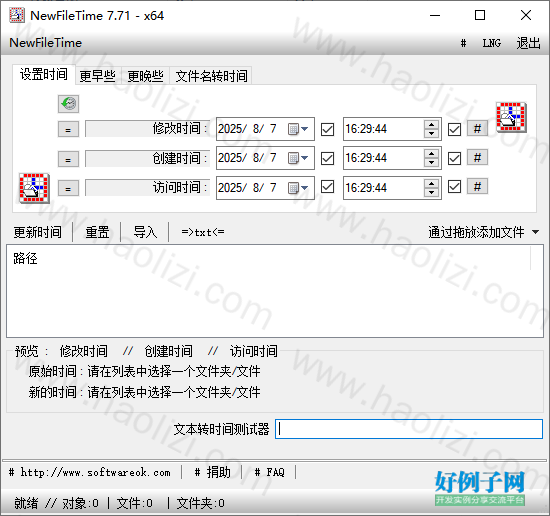
Task: Click the 文本转时间测试器 text input field
Action: click(x=409, y=429)
